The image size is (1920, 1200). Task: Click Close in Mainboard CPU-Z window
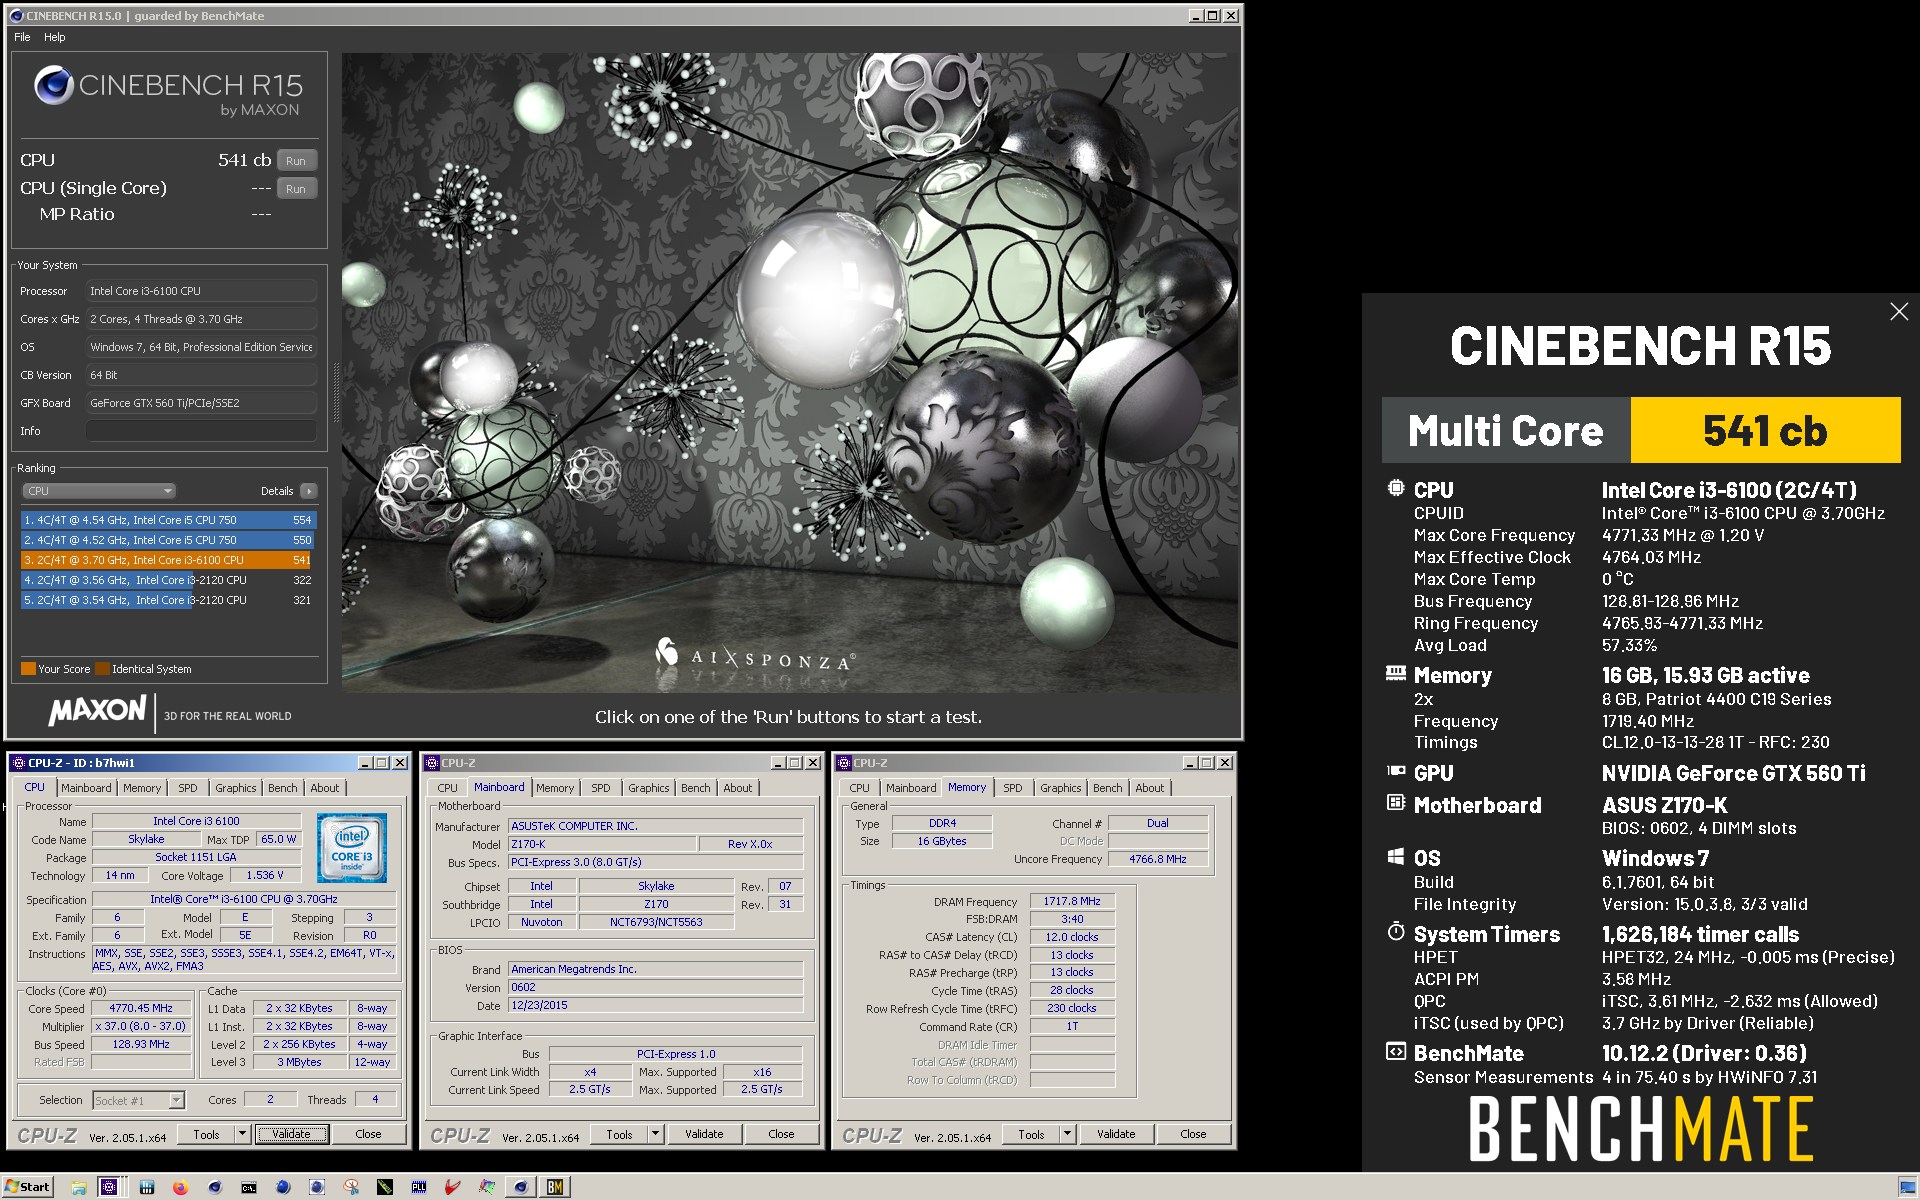tap(781, 1134)
